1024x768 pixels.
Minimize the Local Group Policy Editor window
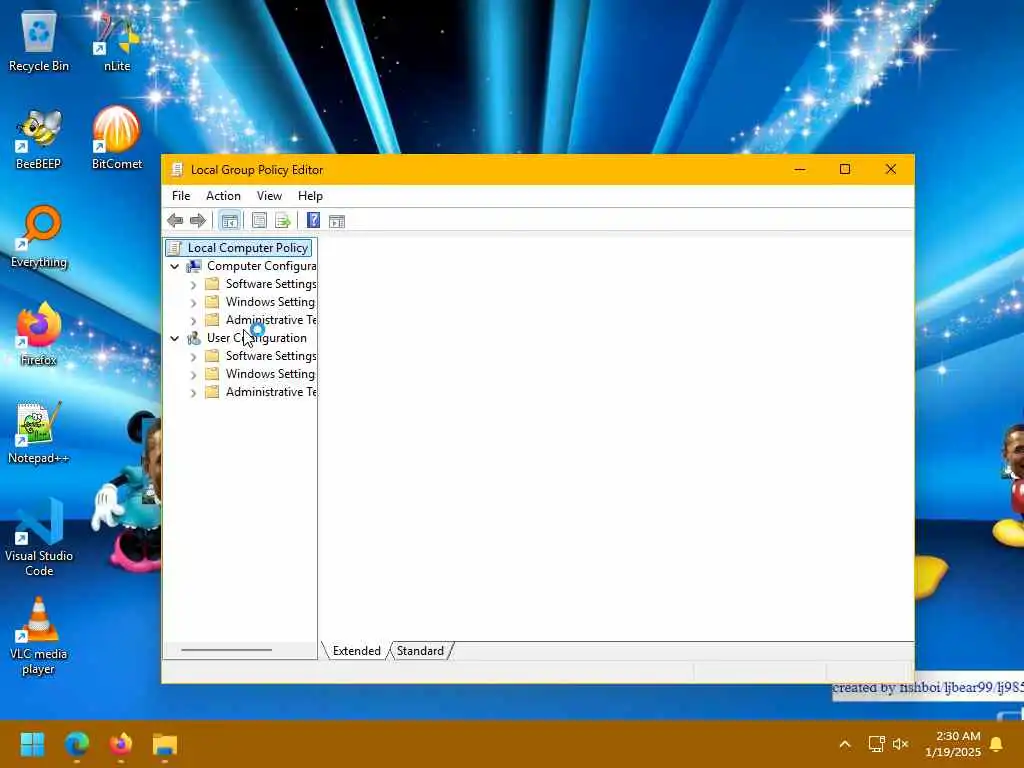pyautogui.click(x=799, y=169)
